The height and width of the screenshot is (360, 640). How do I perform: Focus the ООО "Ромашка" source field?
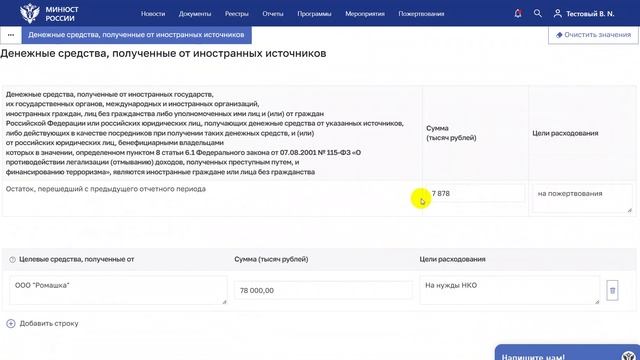pos(118,290)
